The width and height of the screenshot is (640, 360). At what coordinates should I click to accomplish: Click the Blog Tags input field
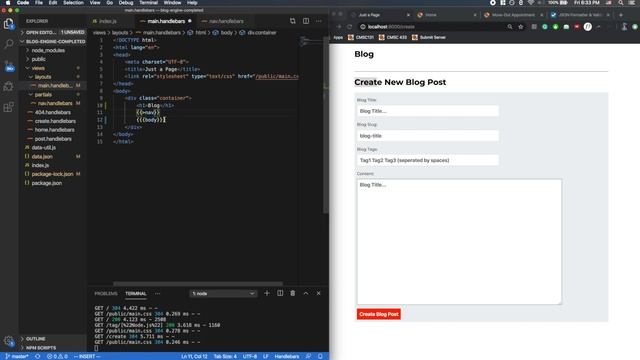coord(427,160)
